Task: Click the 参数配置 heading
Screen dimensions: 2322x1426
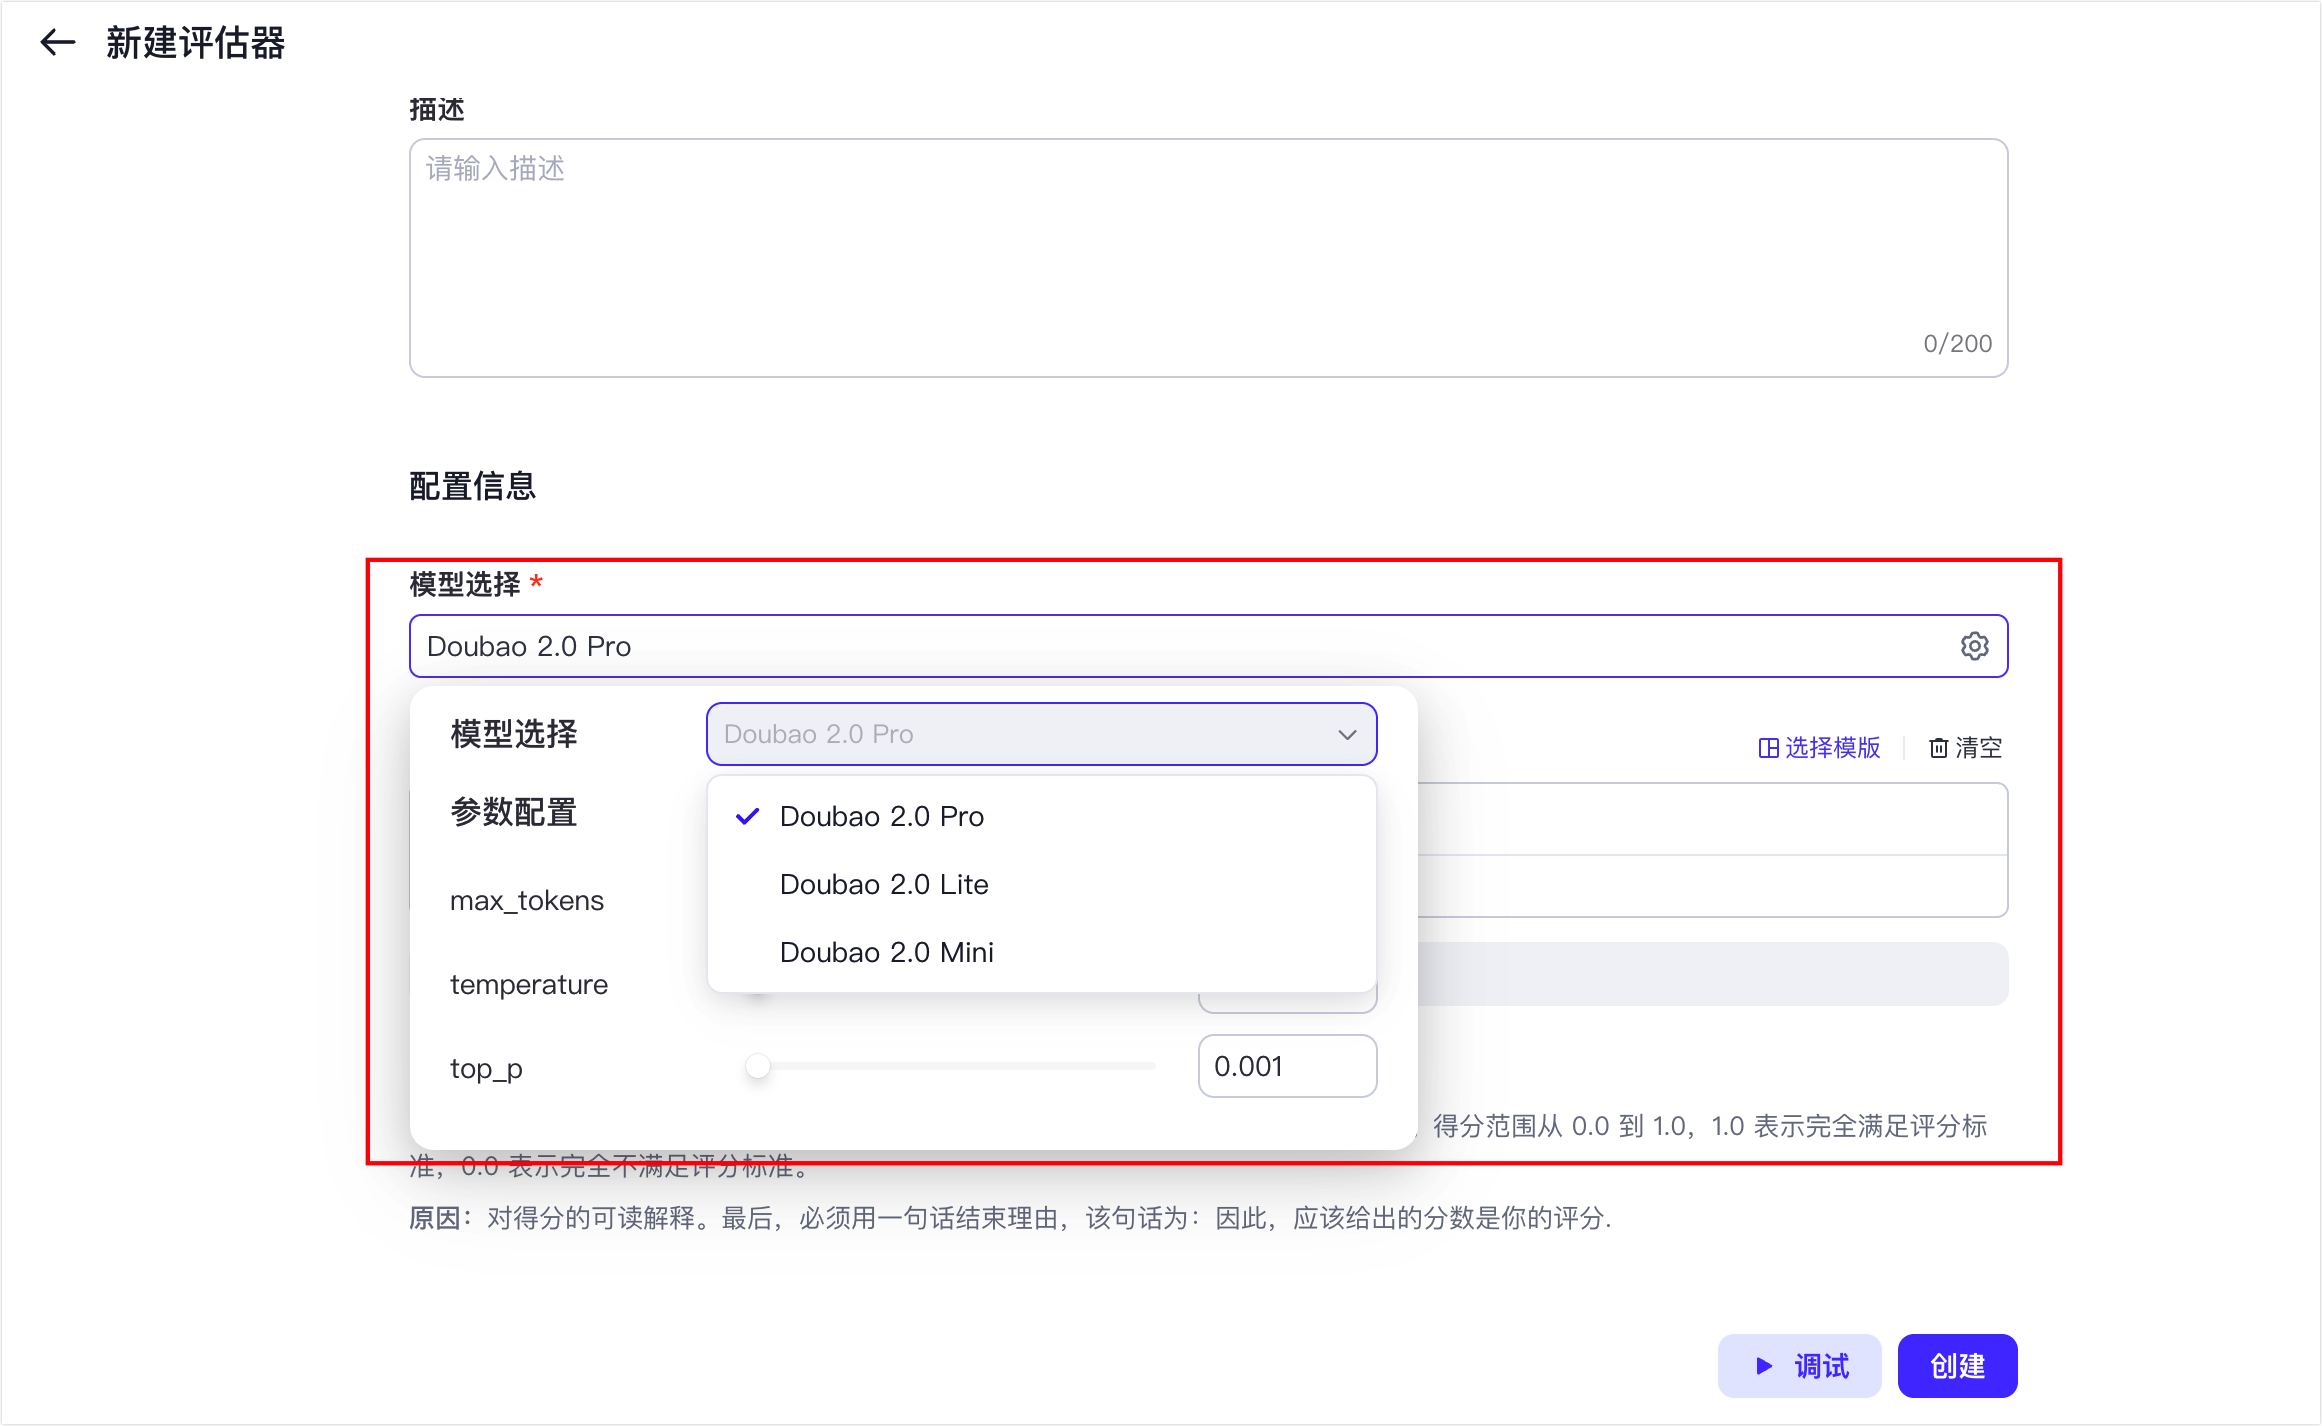Action: click(514, 812)
